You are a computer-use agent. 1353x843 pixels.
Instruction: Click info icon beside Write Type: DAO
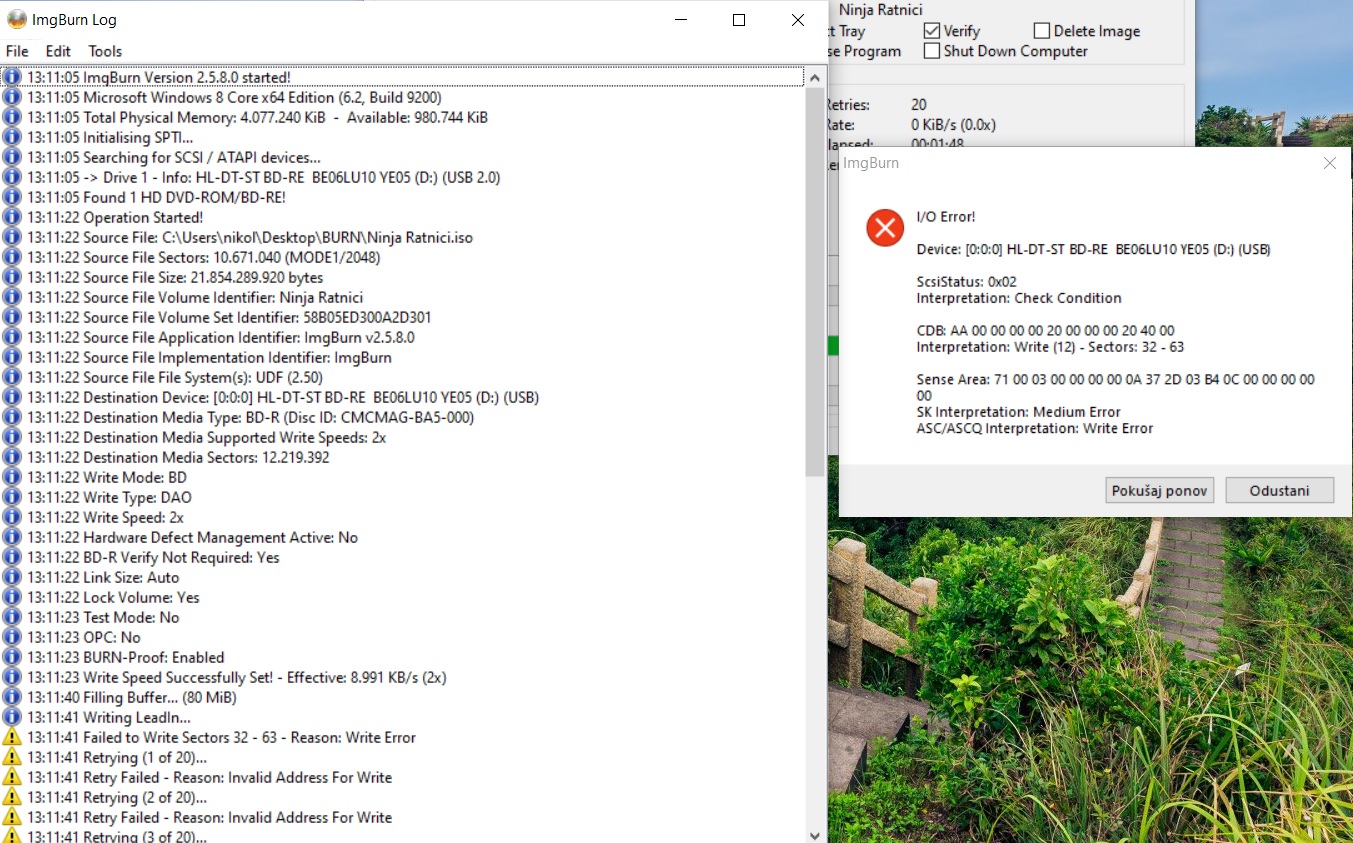point(12,497)
